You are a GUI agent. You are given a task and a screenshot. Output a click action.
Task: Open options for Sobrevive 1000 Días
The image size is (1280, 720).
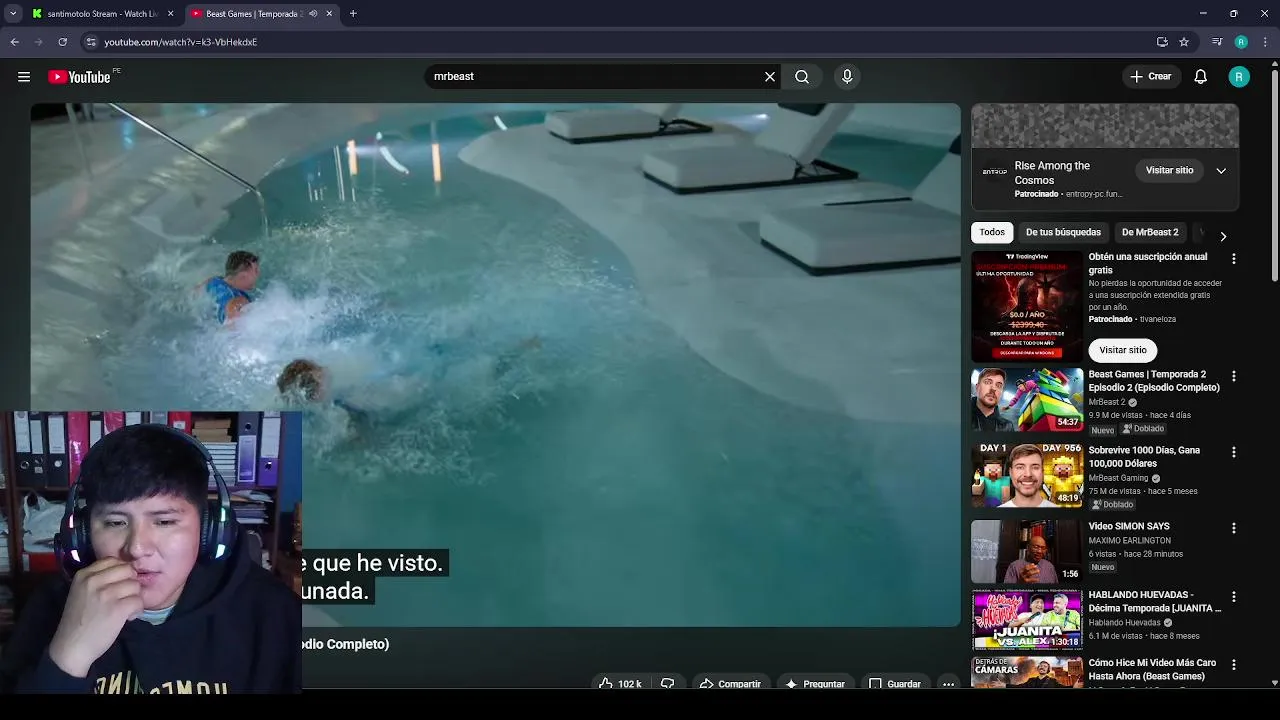(1233, 452)
